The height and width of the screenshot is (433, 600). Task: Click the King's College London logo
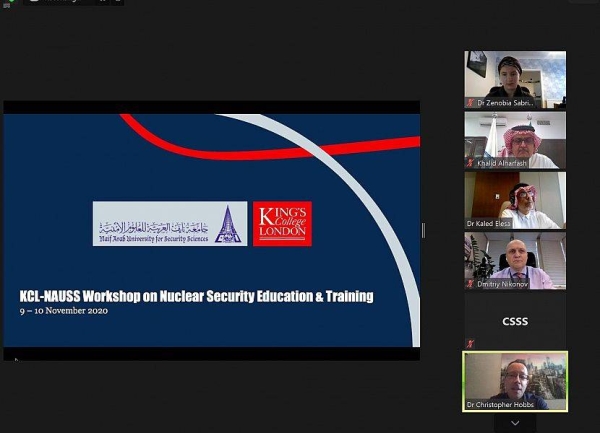pyautogui.click(x=282, y=224)
